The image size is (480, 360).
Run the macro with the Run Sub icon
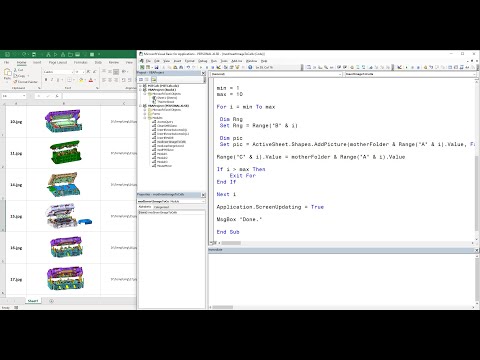(201, 67)
